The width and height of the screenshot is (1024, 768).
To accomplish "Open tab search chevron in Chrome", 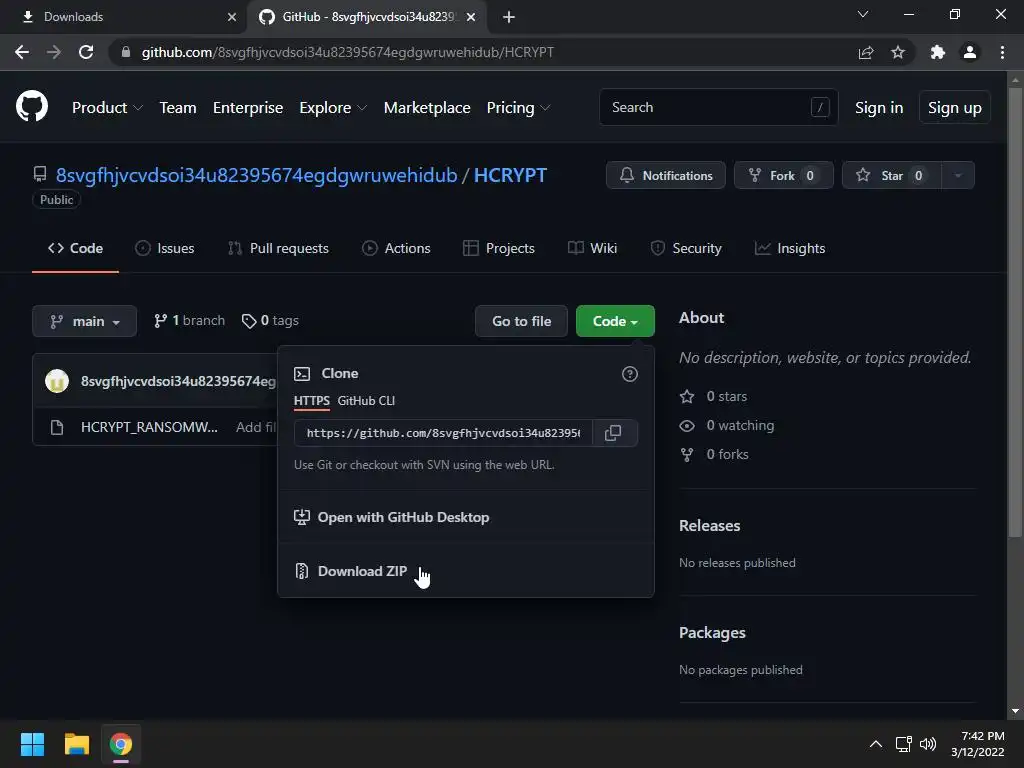I will [863, 14].
